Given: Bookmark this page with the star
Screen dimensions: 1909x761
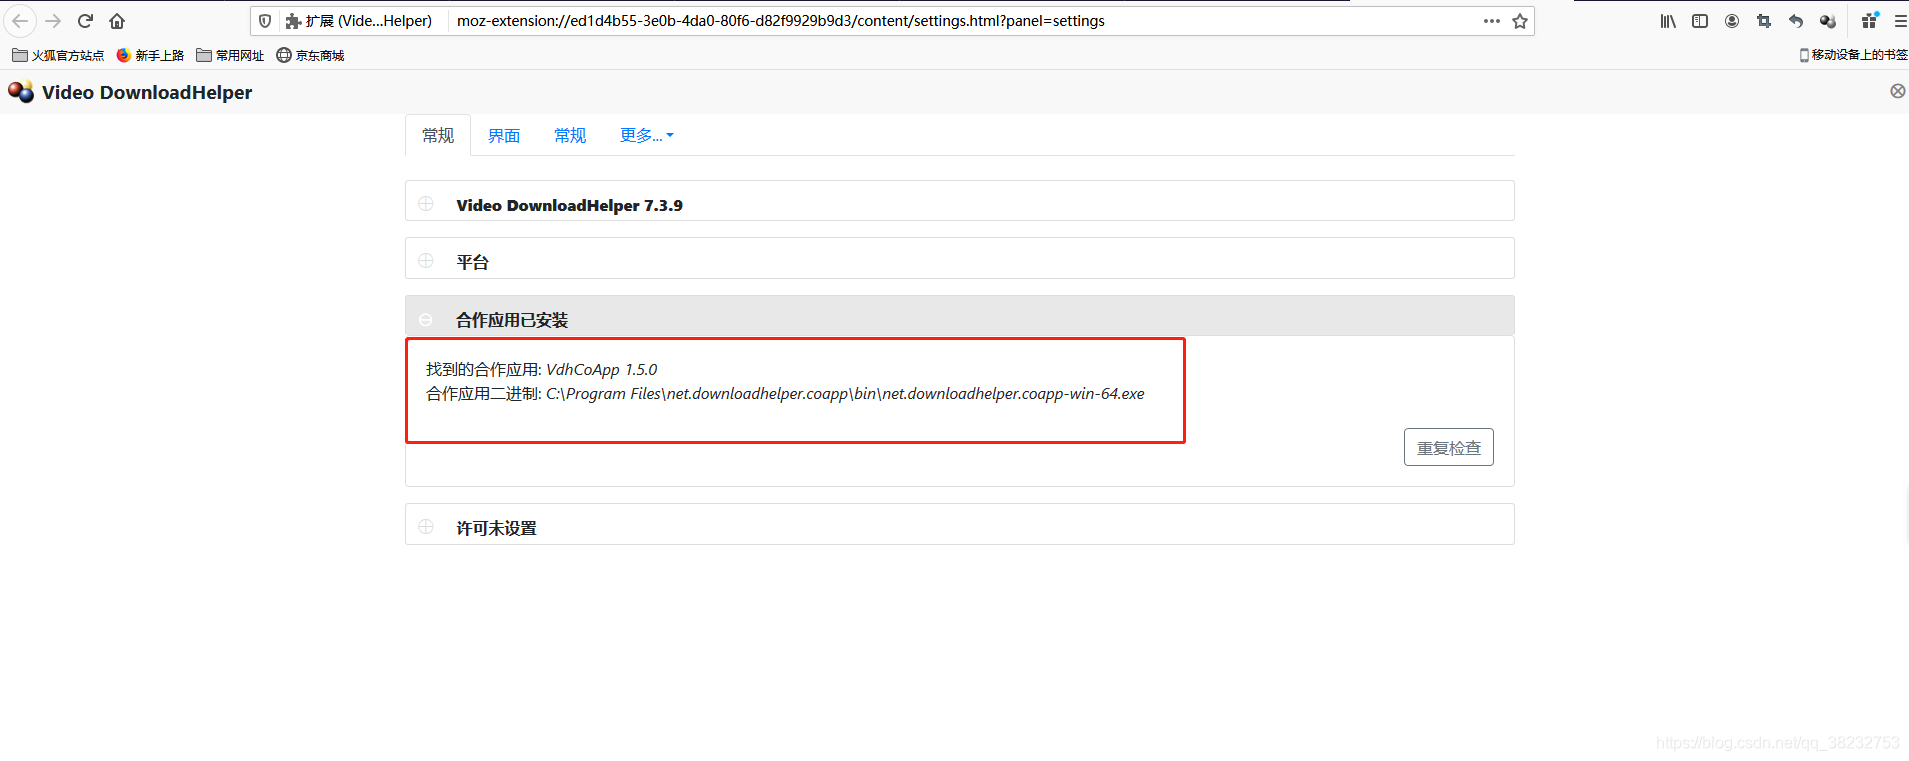Looking at the screenshot, I should pos(1520,21).
